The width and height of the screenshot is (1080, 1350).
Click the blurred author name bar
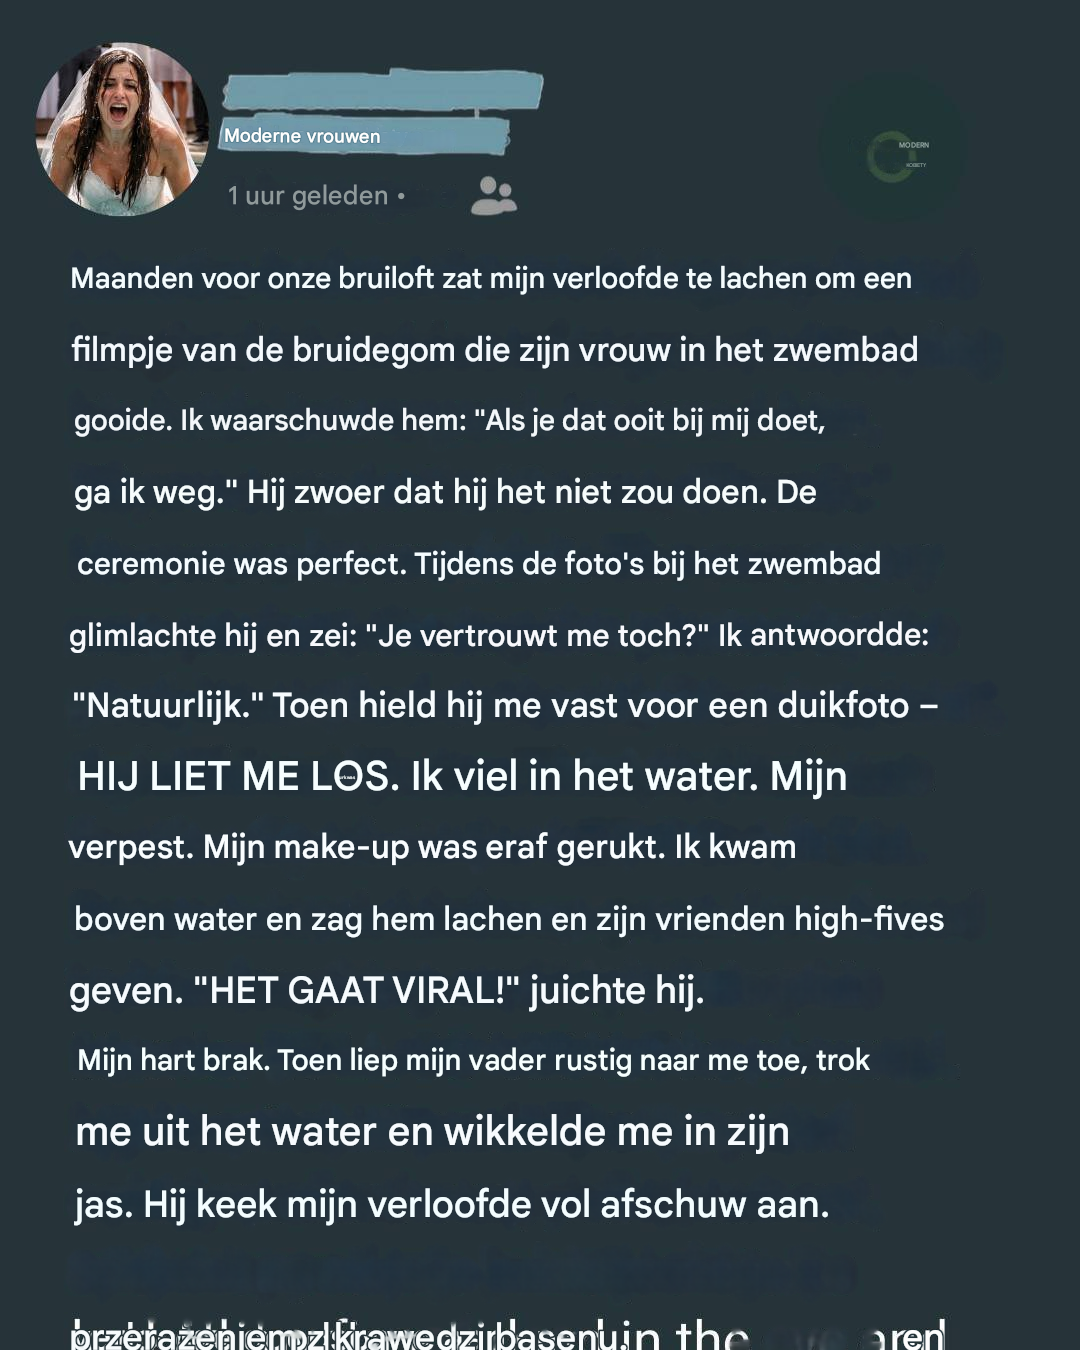pyautogui.click(x=380, y=91)
